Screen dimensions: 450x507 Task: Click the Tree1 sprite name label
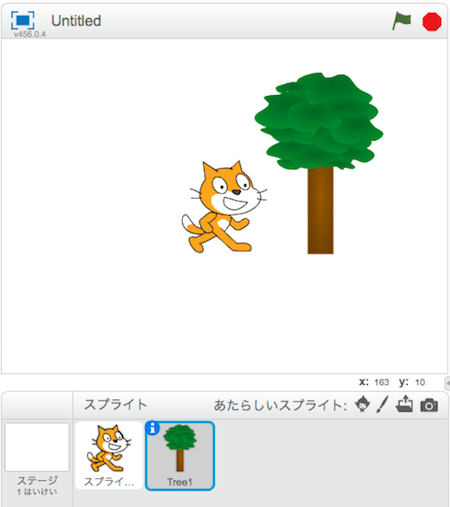[180, 482]
